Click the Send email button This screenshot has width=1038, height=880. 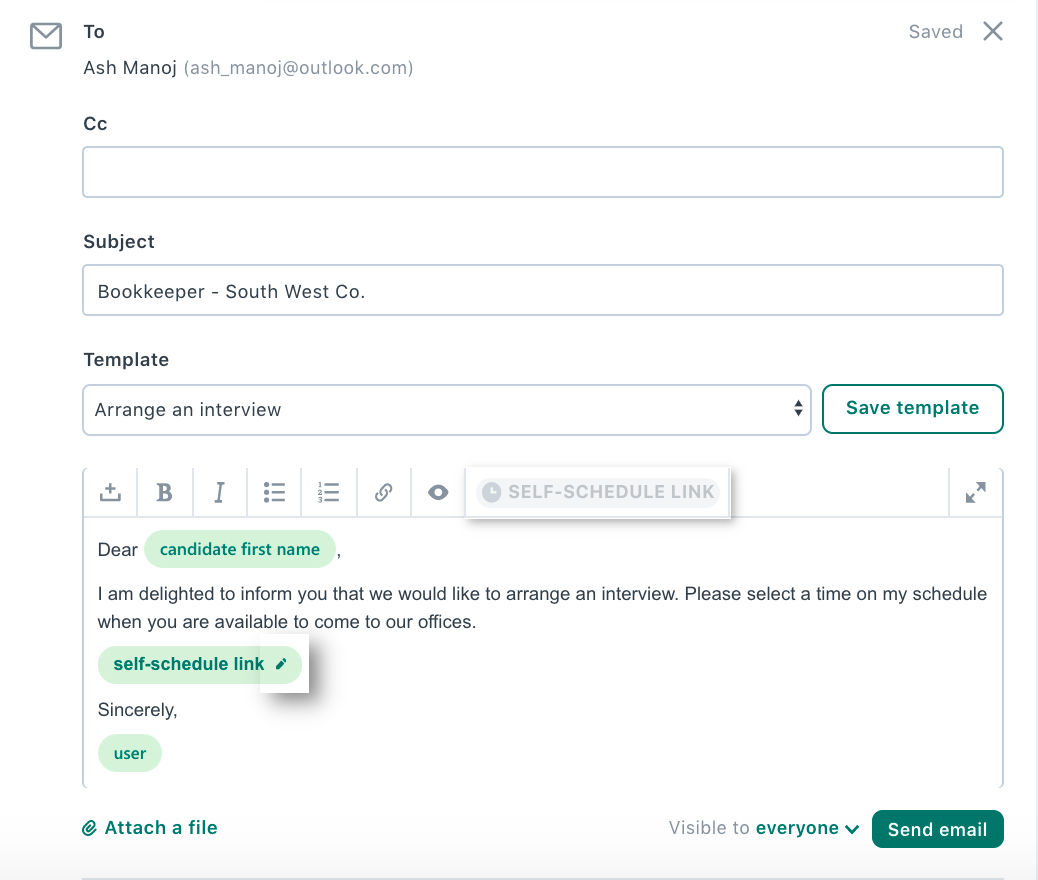[937, 829]
